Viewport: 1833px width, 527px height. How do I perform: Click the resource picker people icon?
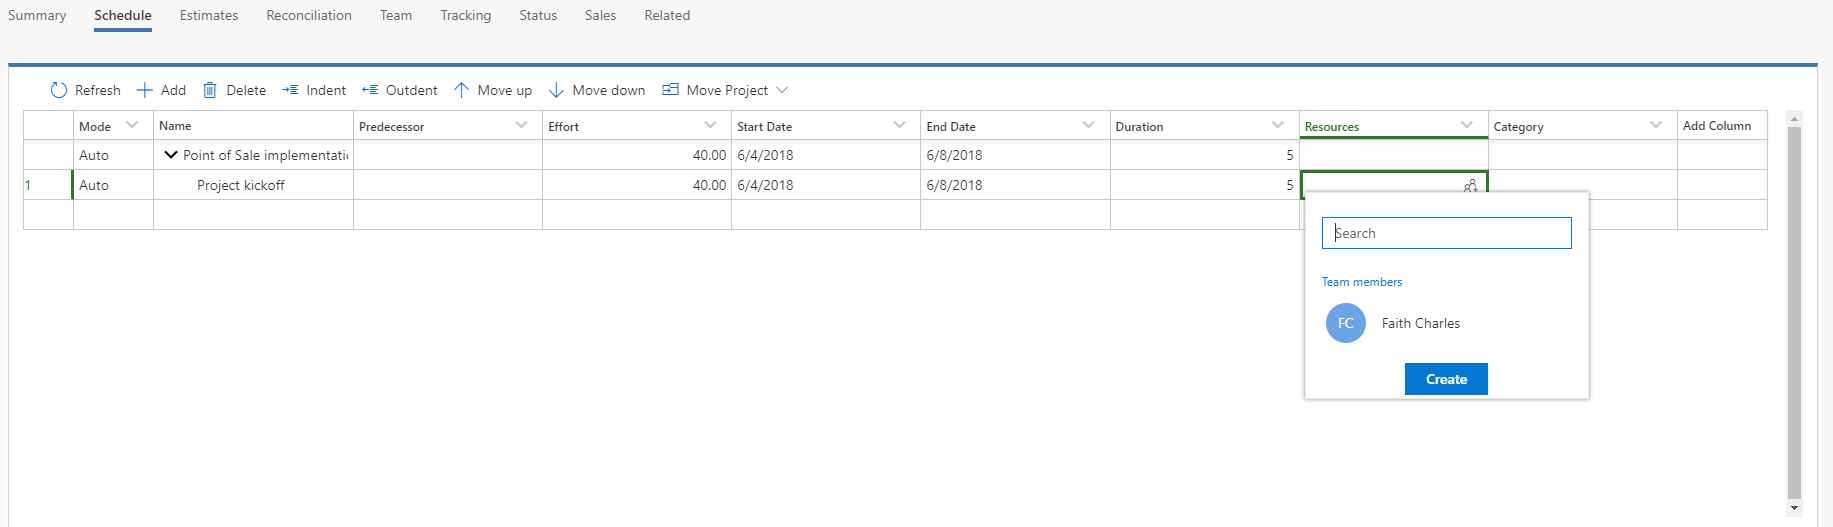pyautogui.click(x=1470, y=185)
